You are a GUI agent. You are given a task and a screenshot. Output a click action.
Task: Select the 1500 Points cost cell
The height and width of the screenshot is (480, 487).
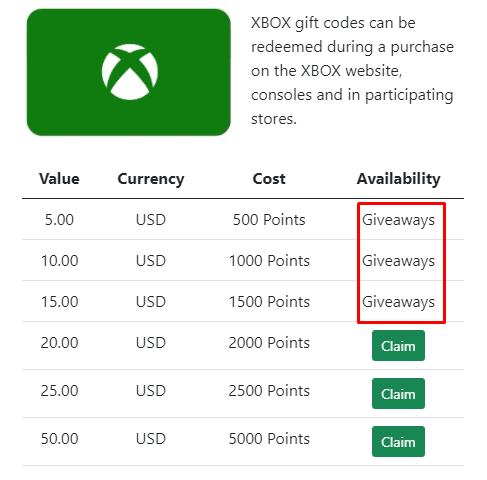(x=269, y=302)
